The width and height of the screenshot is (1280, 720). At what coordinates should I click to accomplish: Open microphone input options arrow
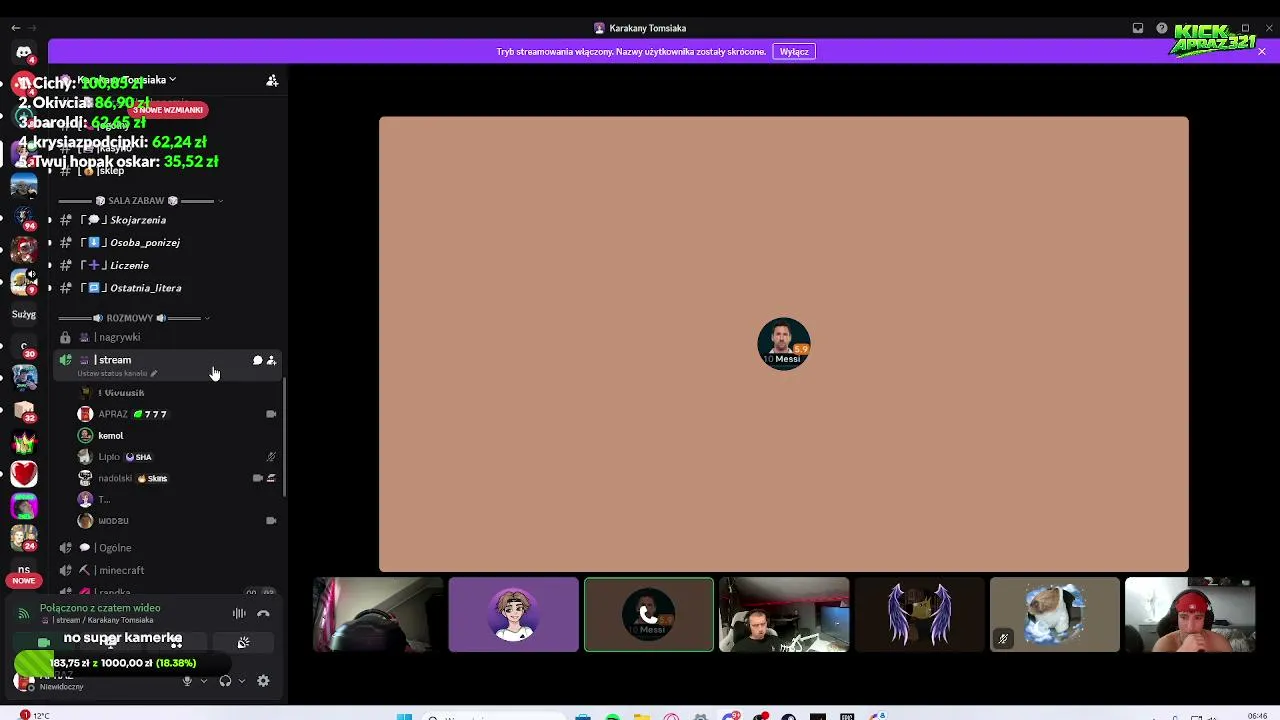point(203,681)
